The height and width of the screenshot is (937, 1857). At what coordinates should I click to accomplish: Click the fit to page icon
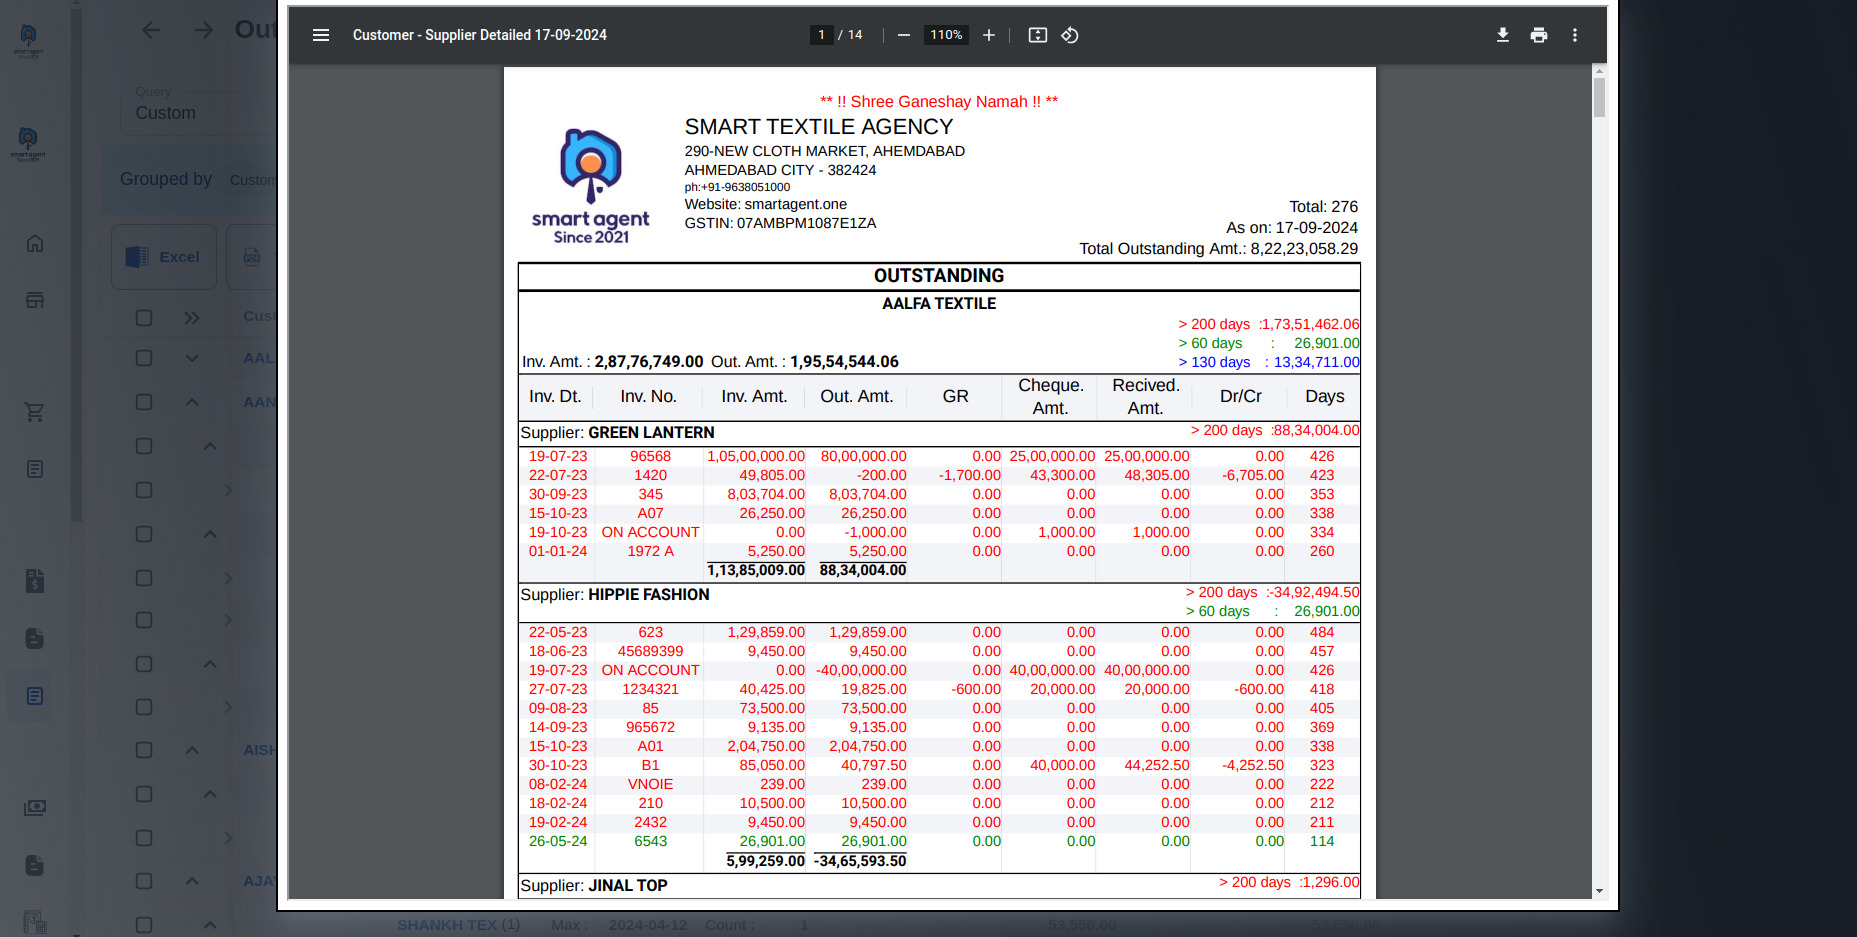[x=1037, y=35]
